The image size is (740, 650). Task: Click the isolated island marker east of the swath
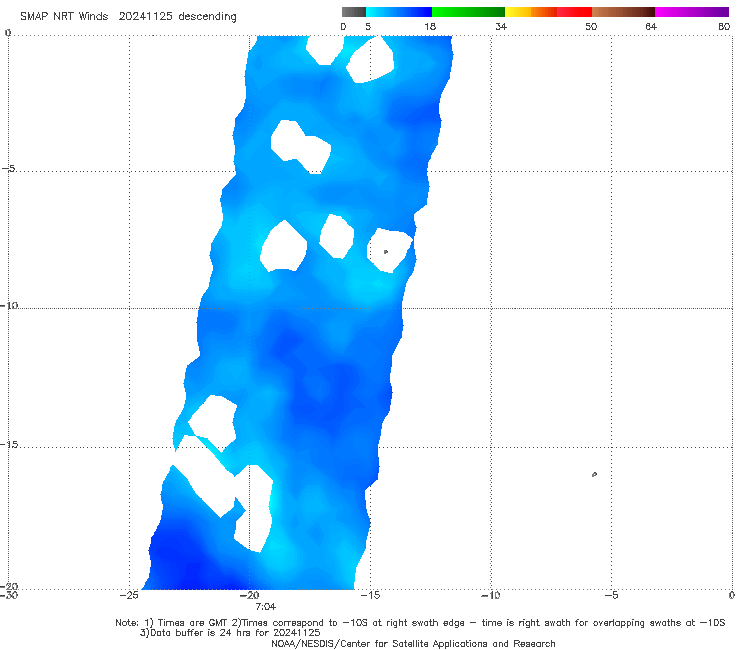click(594, 474)
